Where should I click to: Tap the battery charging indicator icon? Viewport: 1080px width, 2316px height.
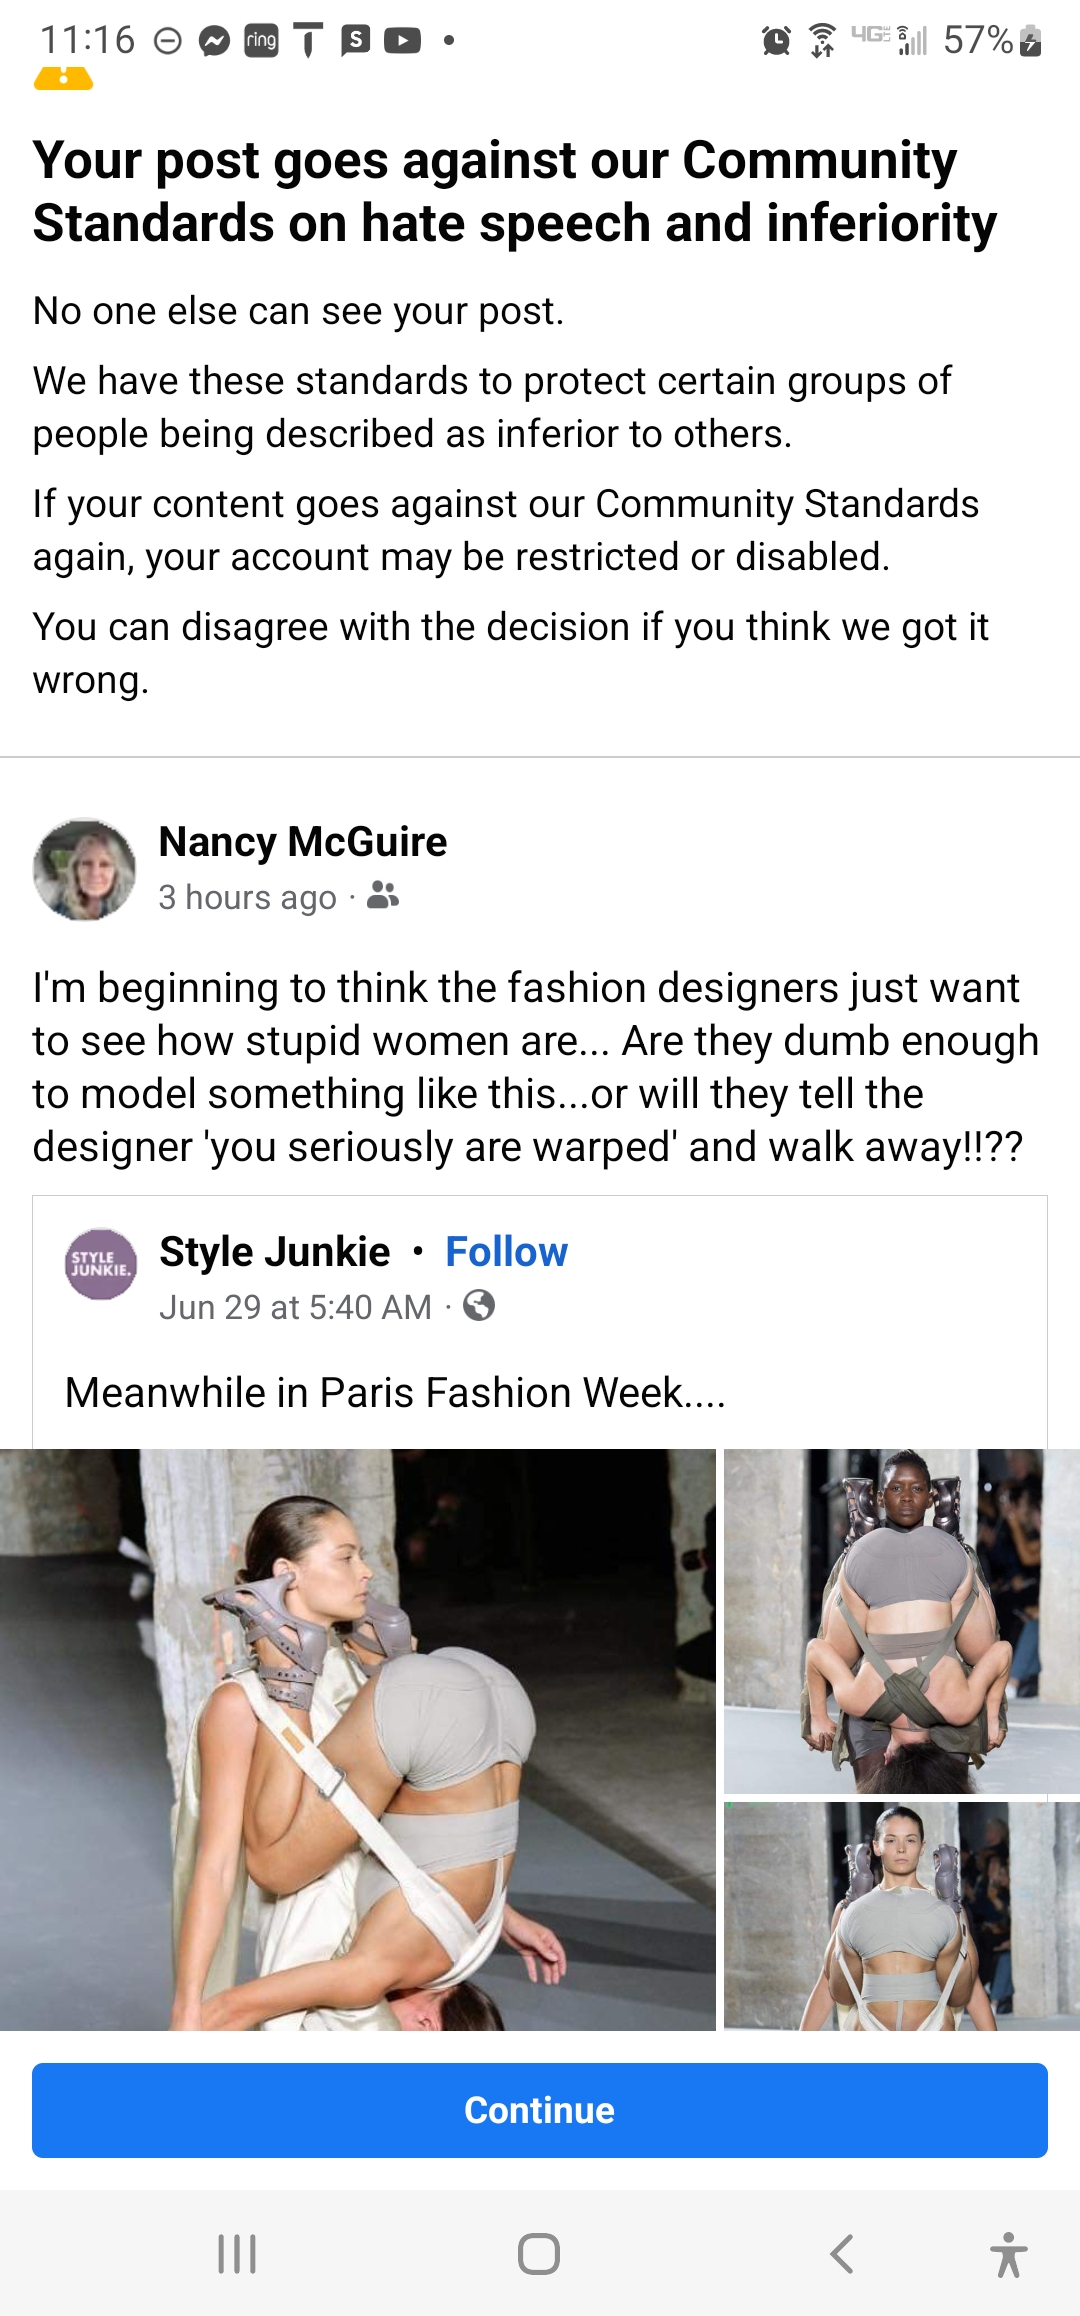[x=1031, y=41]
